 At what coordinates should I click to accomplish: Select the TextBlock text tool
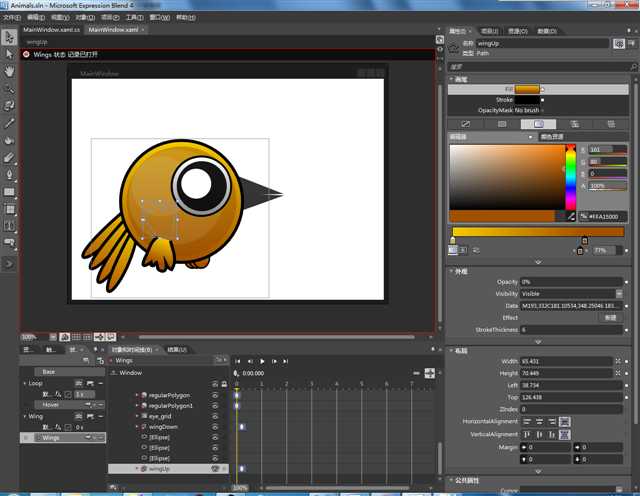point(9,226)
